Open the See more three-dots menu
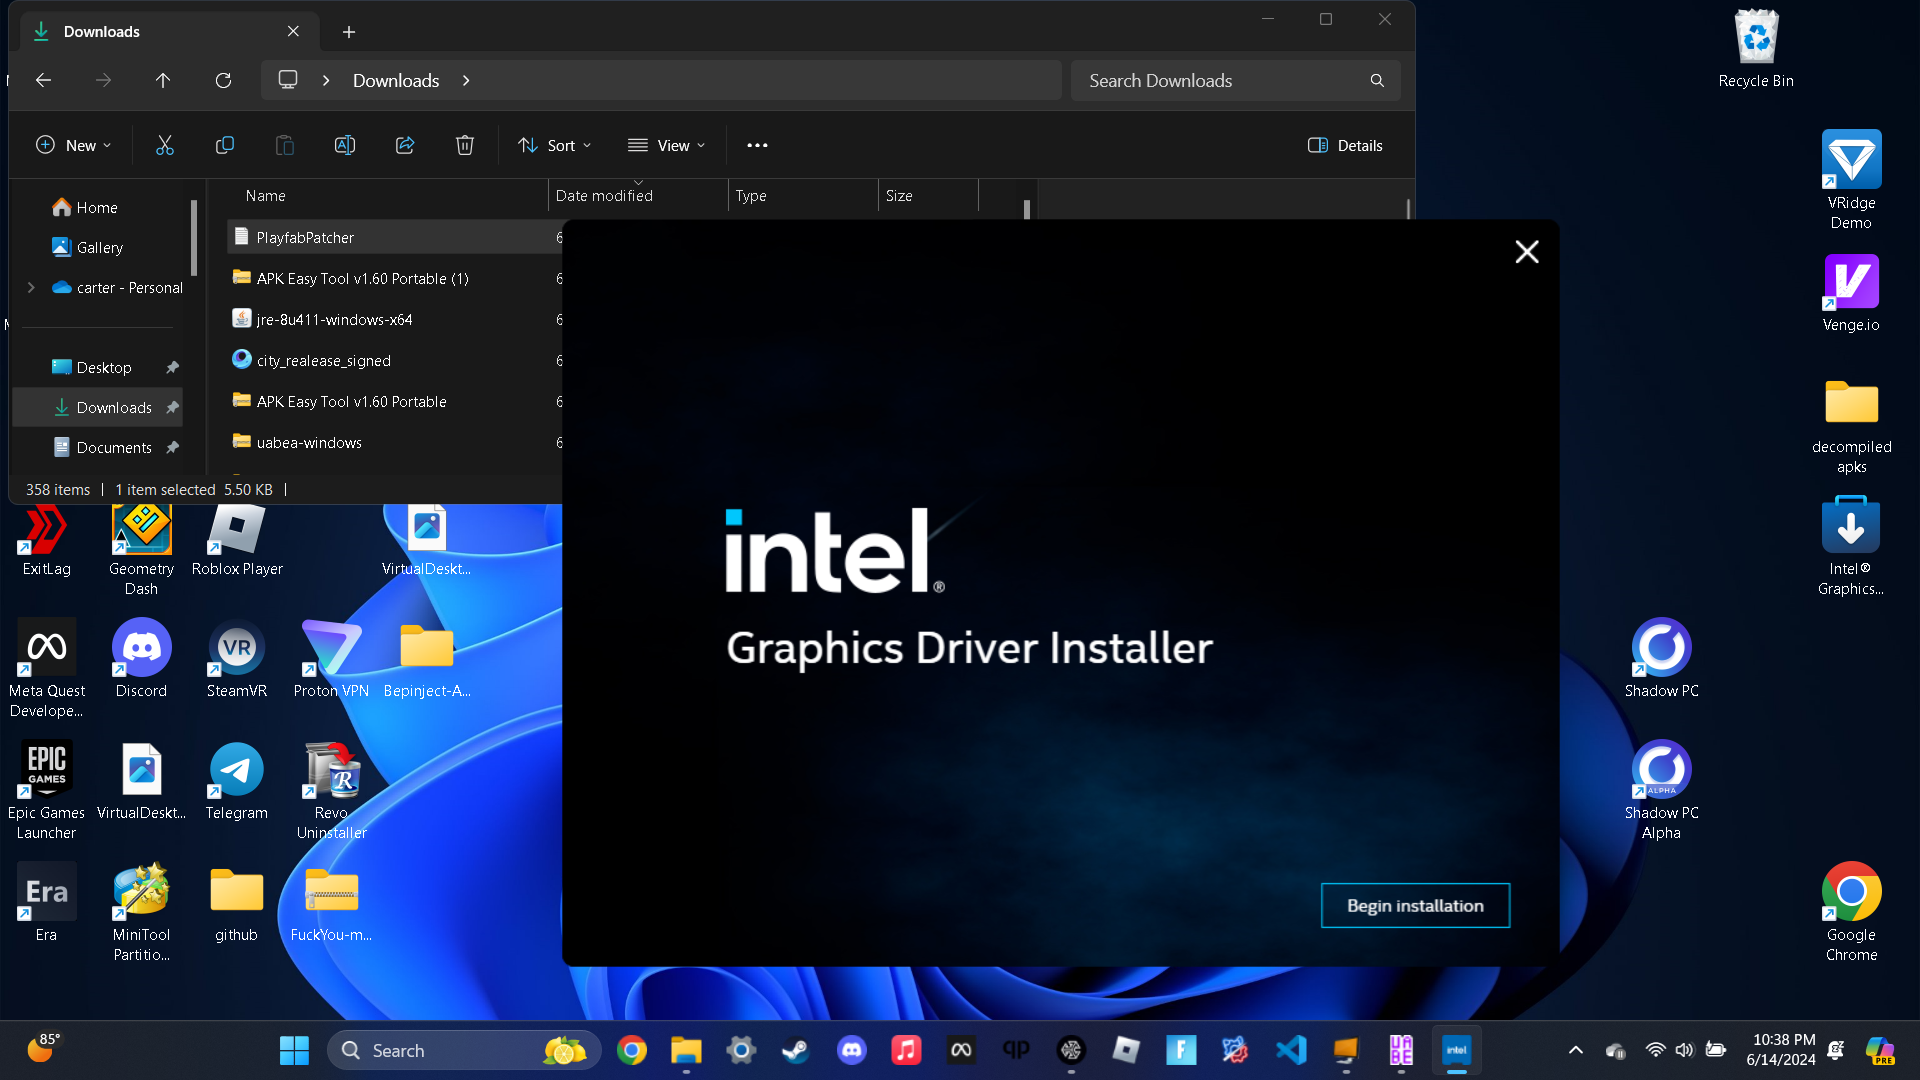Screen dimensions: 1920x1080 (757, 146)
